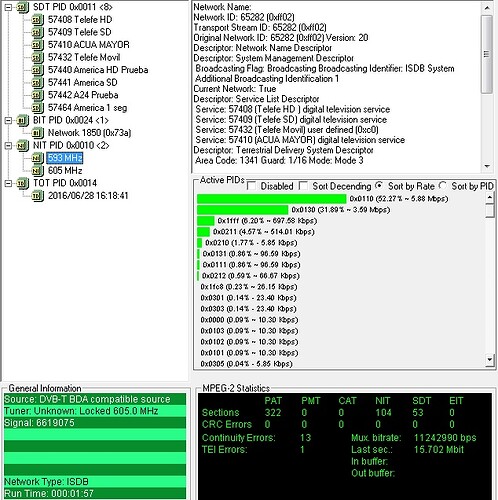This screenshot has width=498, height=500.
Task: Click the descriptor panel scroll up arrow
Action: pos(487,8)
